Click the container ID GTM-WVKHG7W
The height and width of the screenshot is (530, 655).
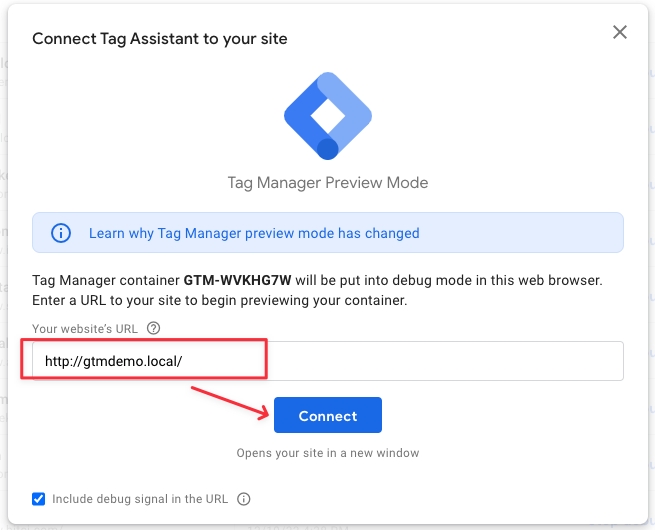237,280
